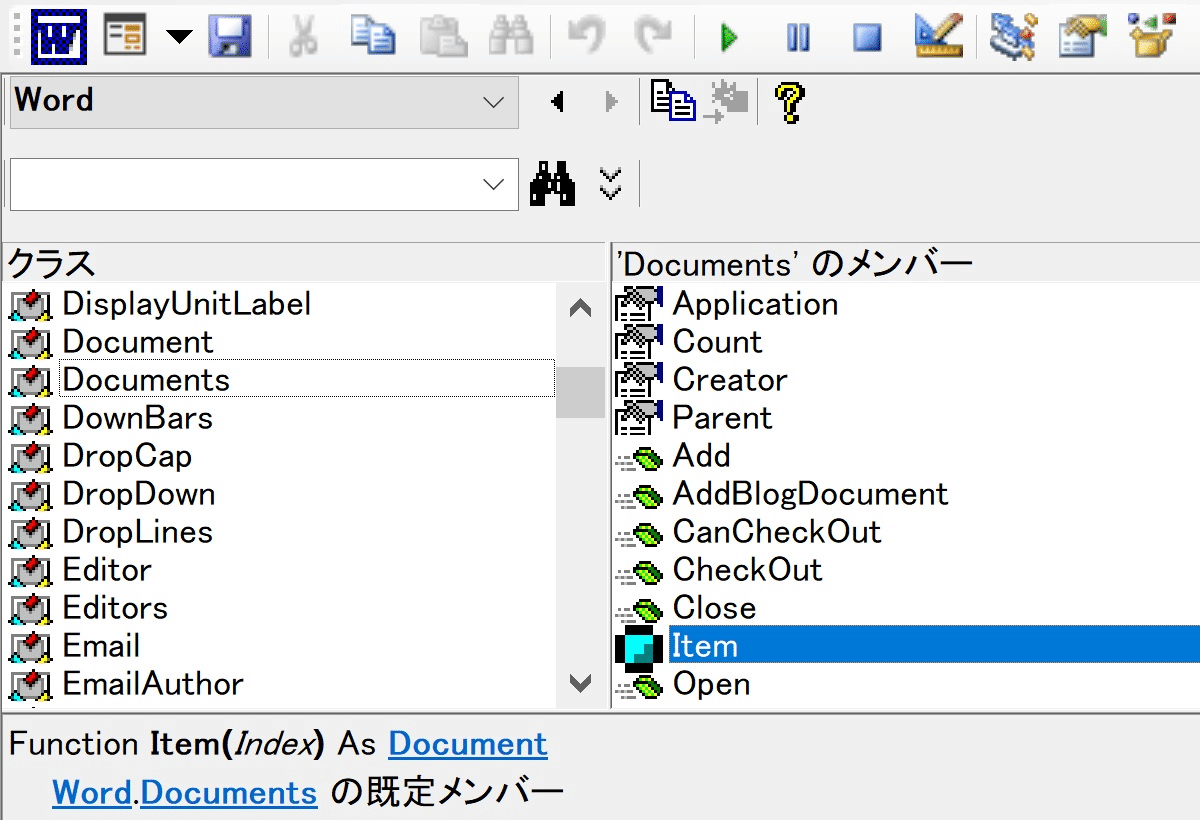The width and height of the screenshot is (1200, 820).
Task: Open Properties Window icon
Action: pos(1084,38)
